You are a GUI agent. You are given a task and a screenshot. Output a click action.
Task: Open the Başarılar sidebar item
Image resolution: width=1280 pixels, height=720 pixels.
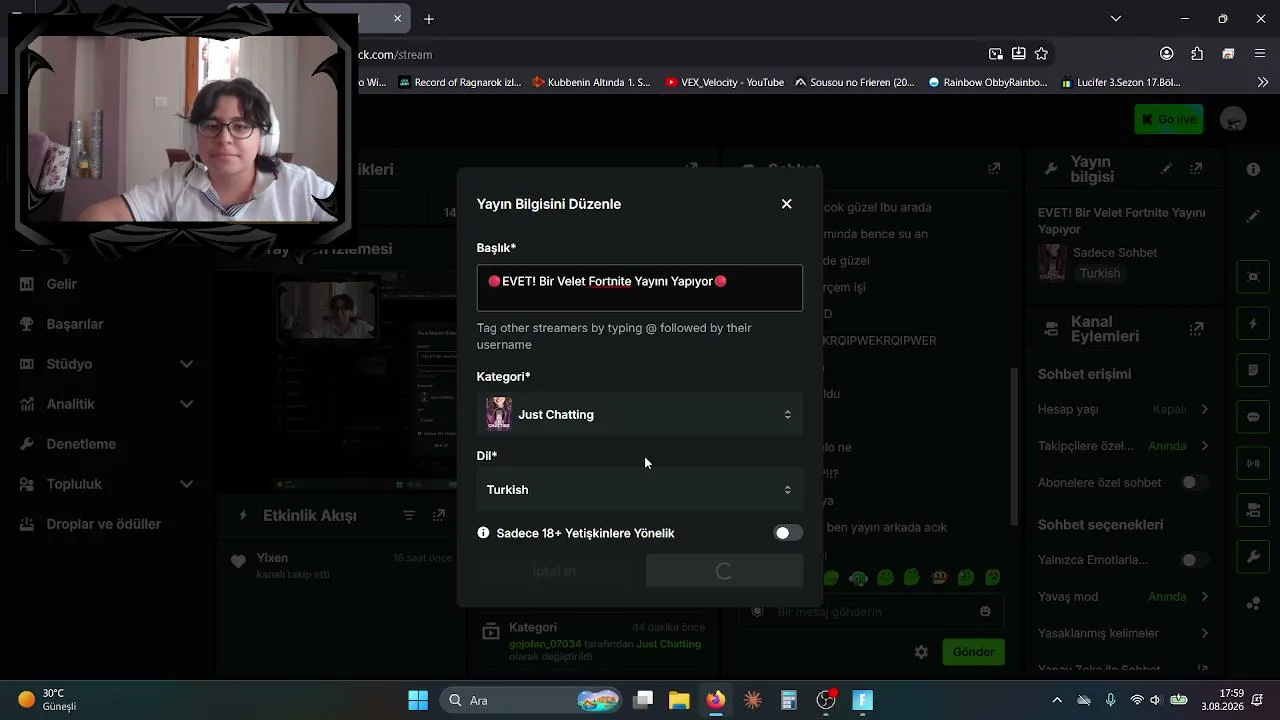(x=75, y=324)
